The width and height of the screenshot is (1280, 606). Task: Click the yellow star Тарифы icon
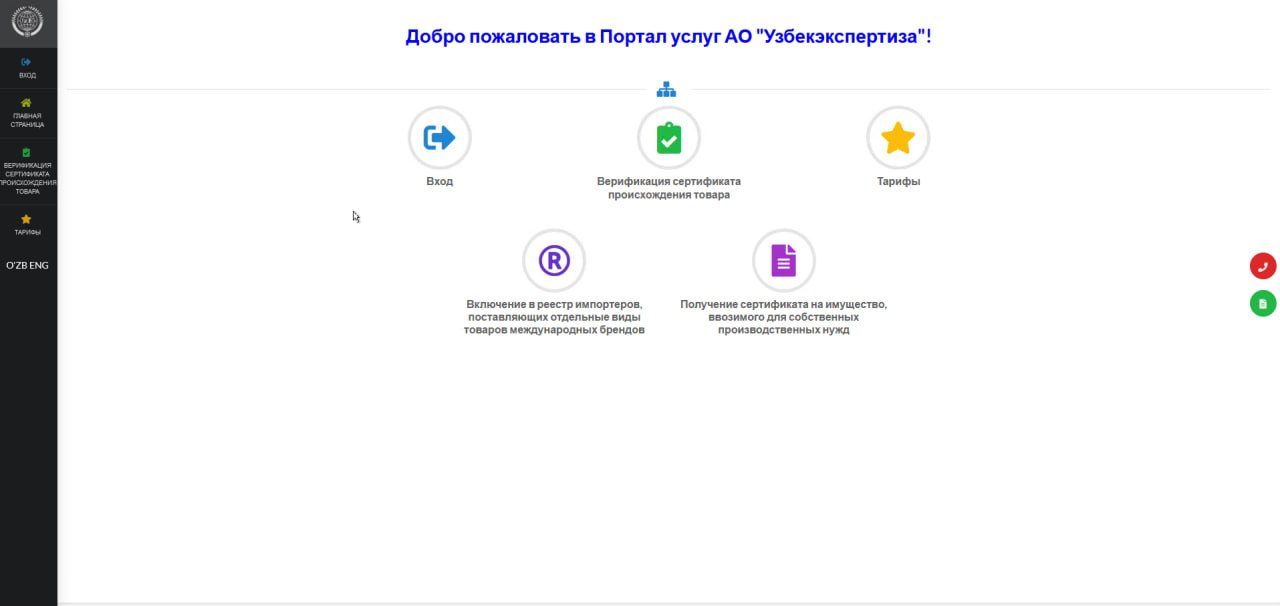point(898,138)
